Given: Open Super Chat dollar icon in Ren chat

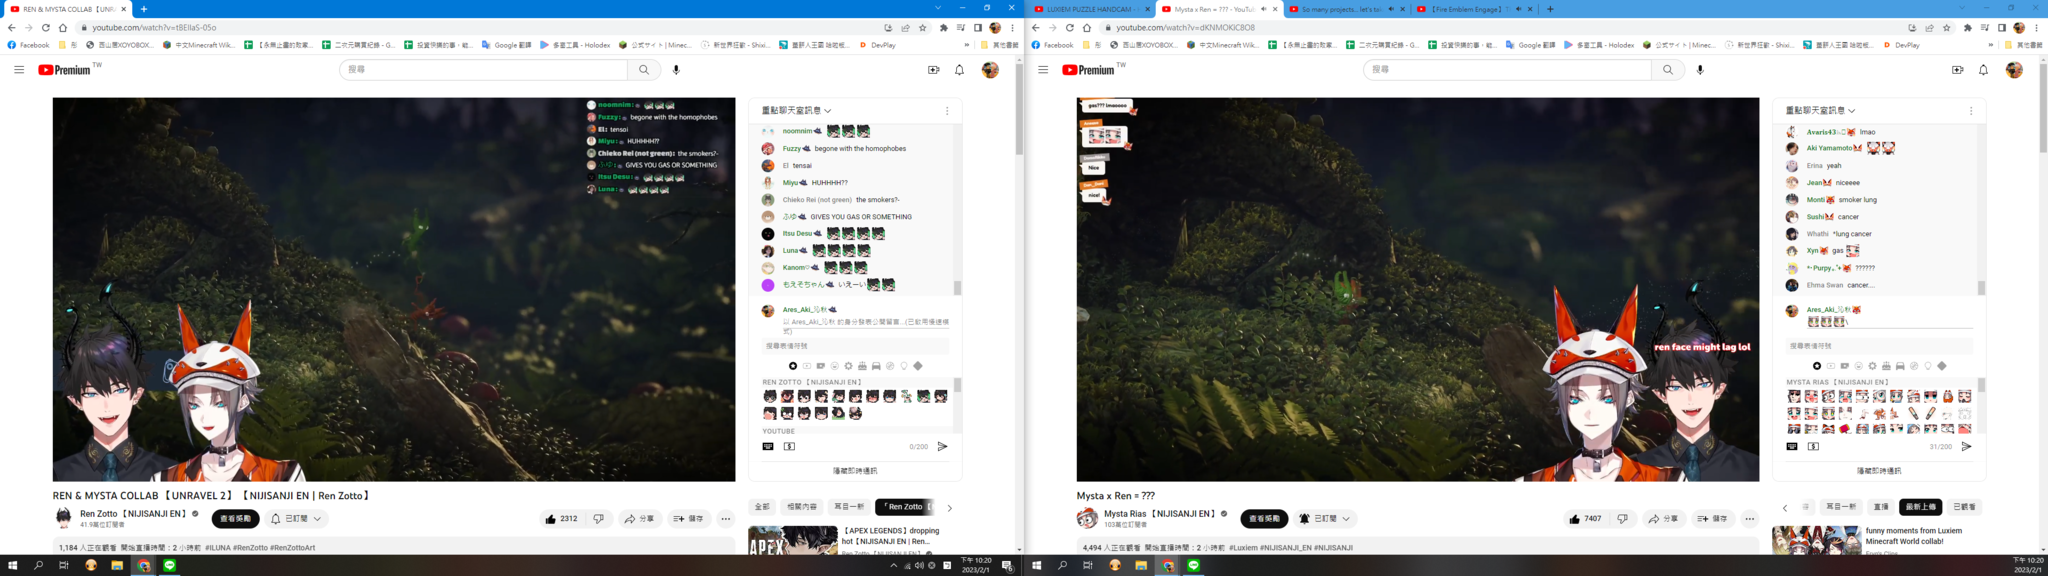Looking at the screenshot, I should point(789,446).
